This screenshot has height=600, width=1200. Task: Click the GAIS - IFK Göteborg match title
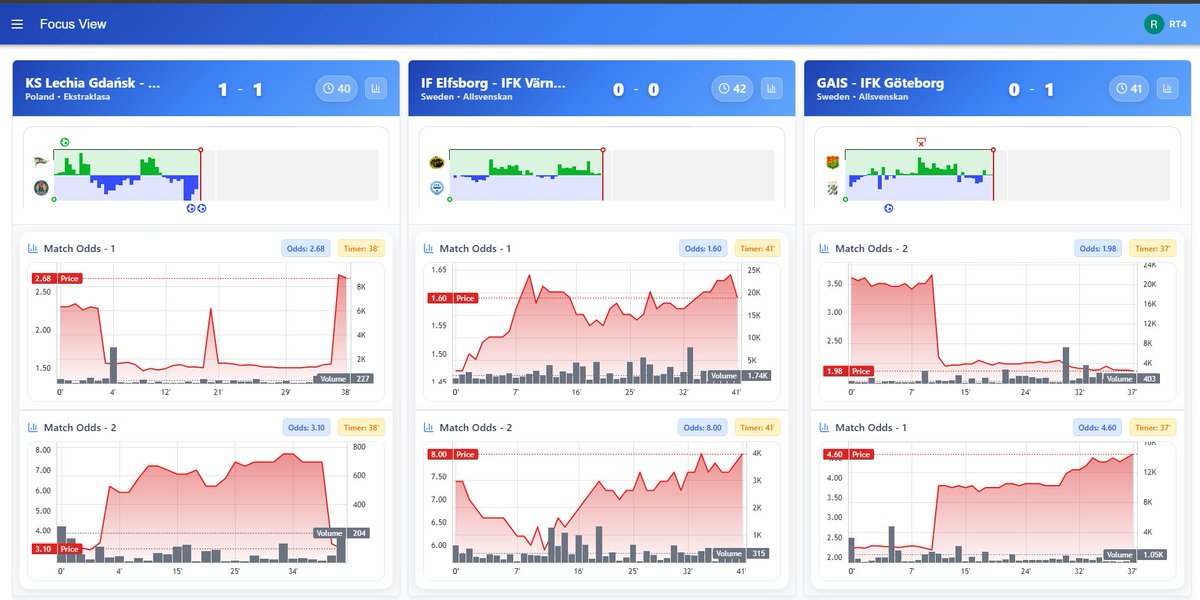tap(880, 84)
